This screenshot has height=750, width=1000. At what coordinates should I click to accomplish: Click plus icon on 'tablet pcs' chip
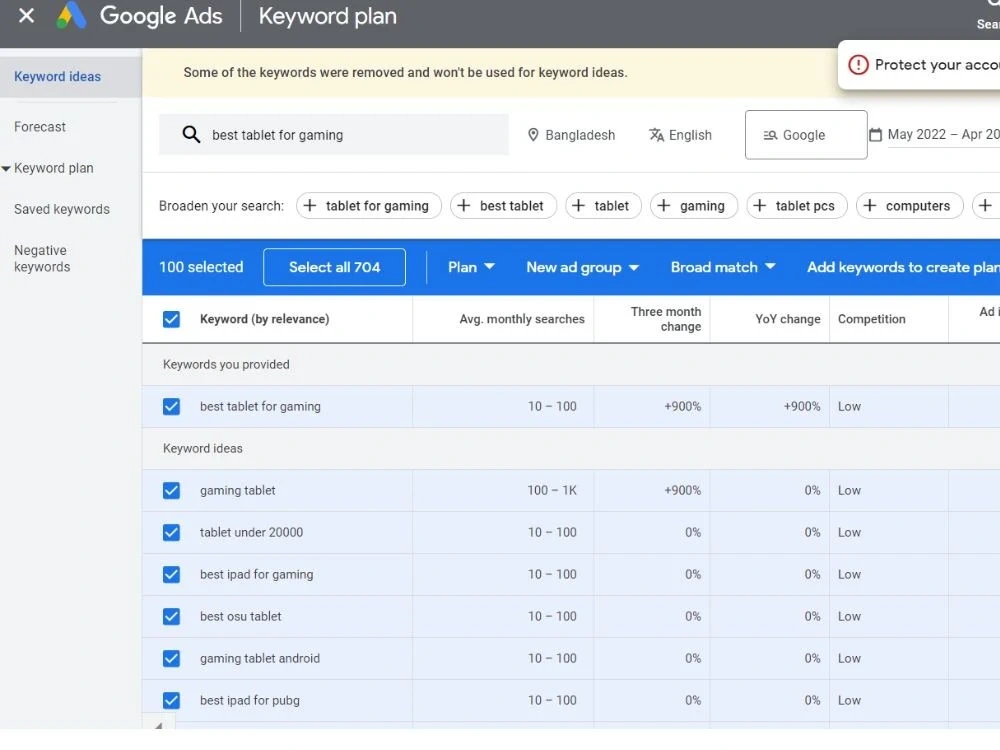click(x=760, y=206)
